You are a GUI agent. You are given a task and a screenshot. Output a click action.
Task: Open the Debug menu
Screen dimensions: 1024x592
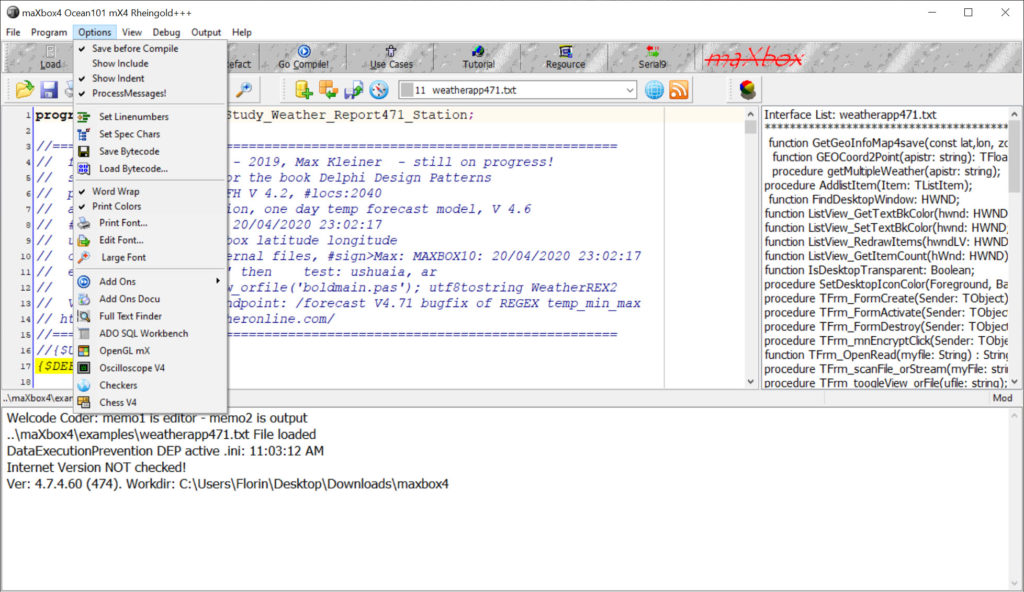tap(167, 32)
